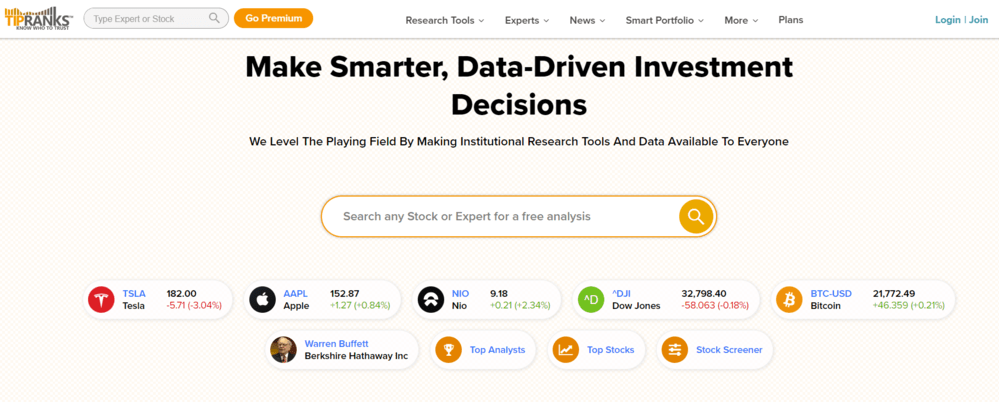Open the Plans menu item
The image size is (999, 402).
click(x=790, y=20)
